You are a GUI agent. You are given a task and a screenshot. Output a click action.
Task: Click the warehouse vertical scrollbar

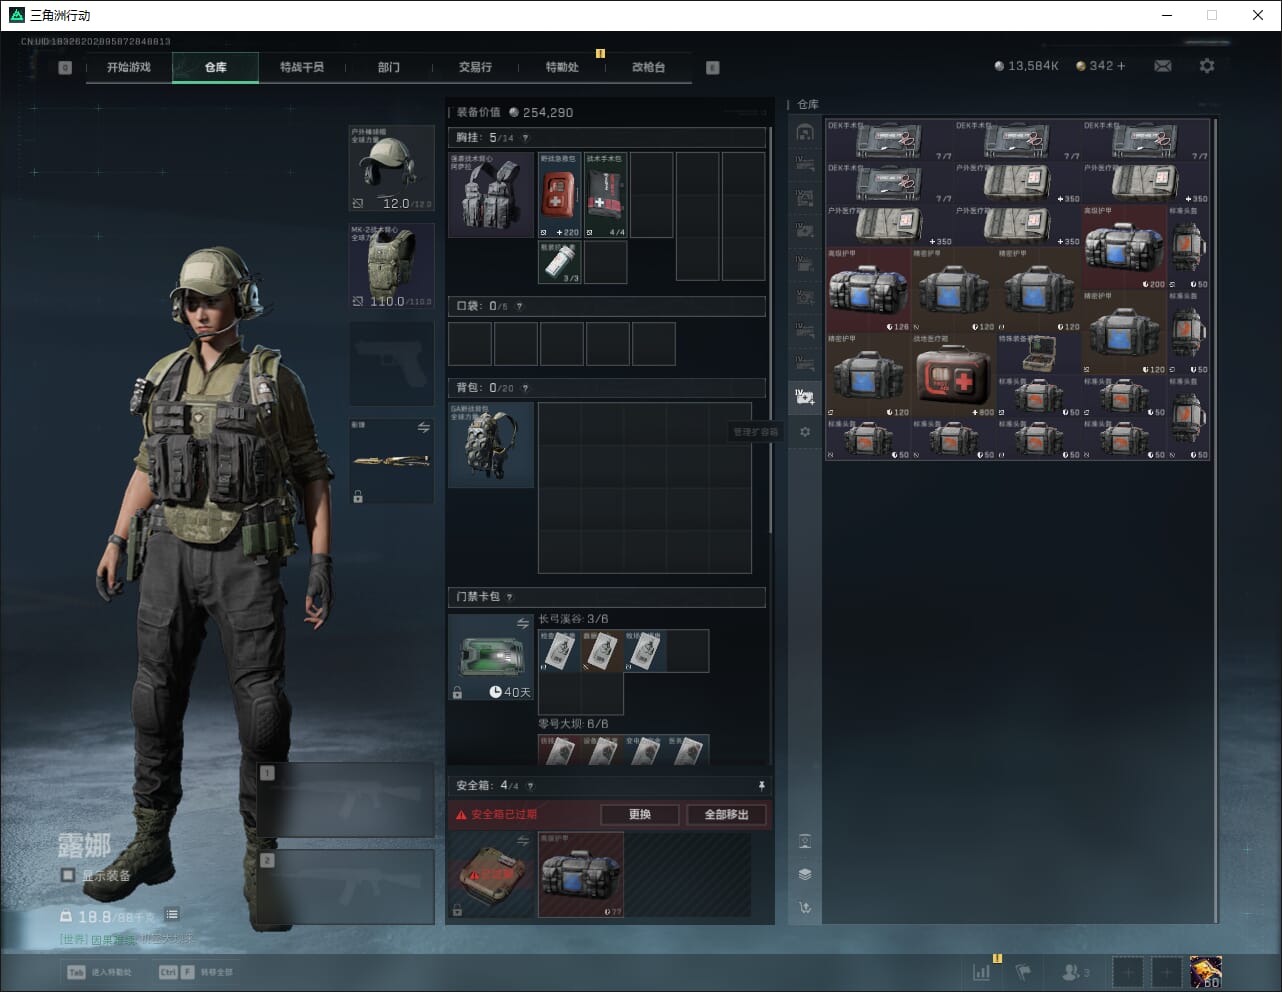point(1215,500)
